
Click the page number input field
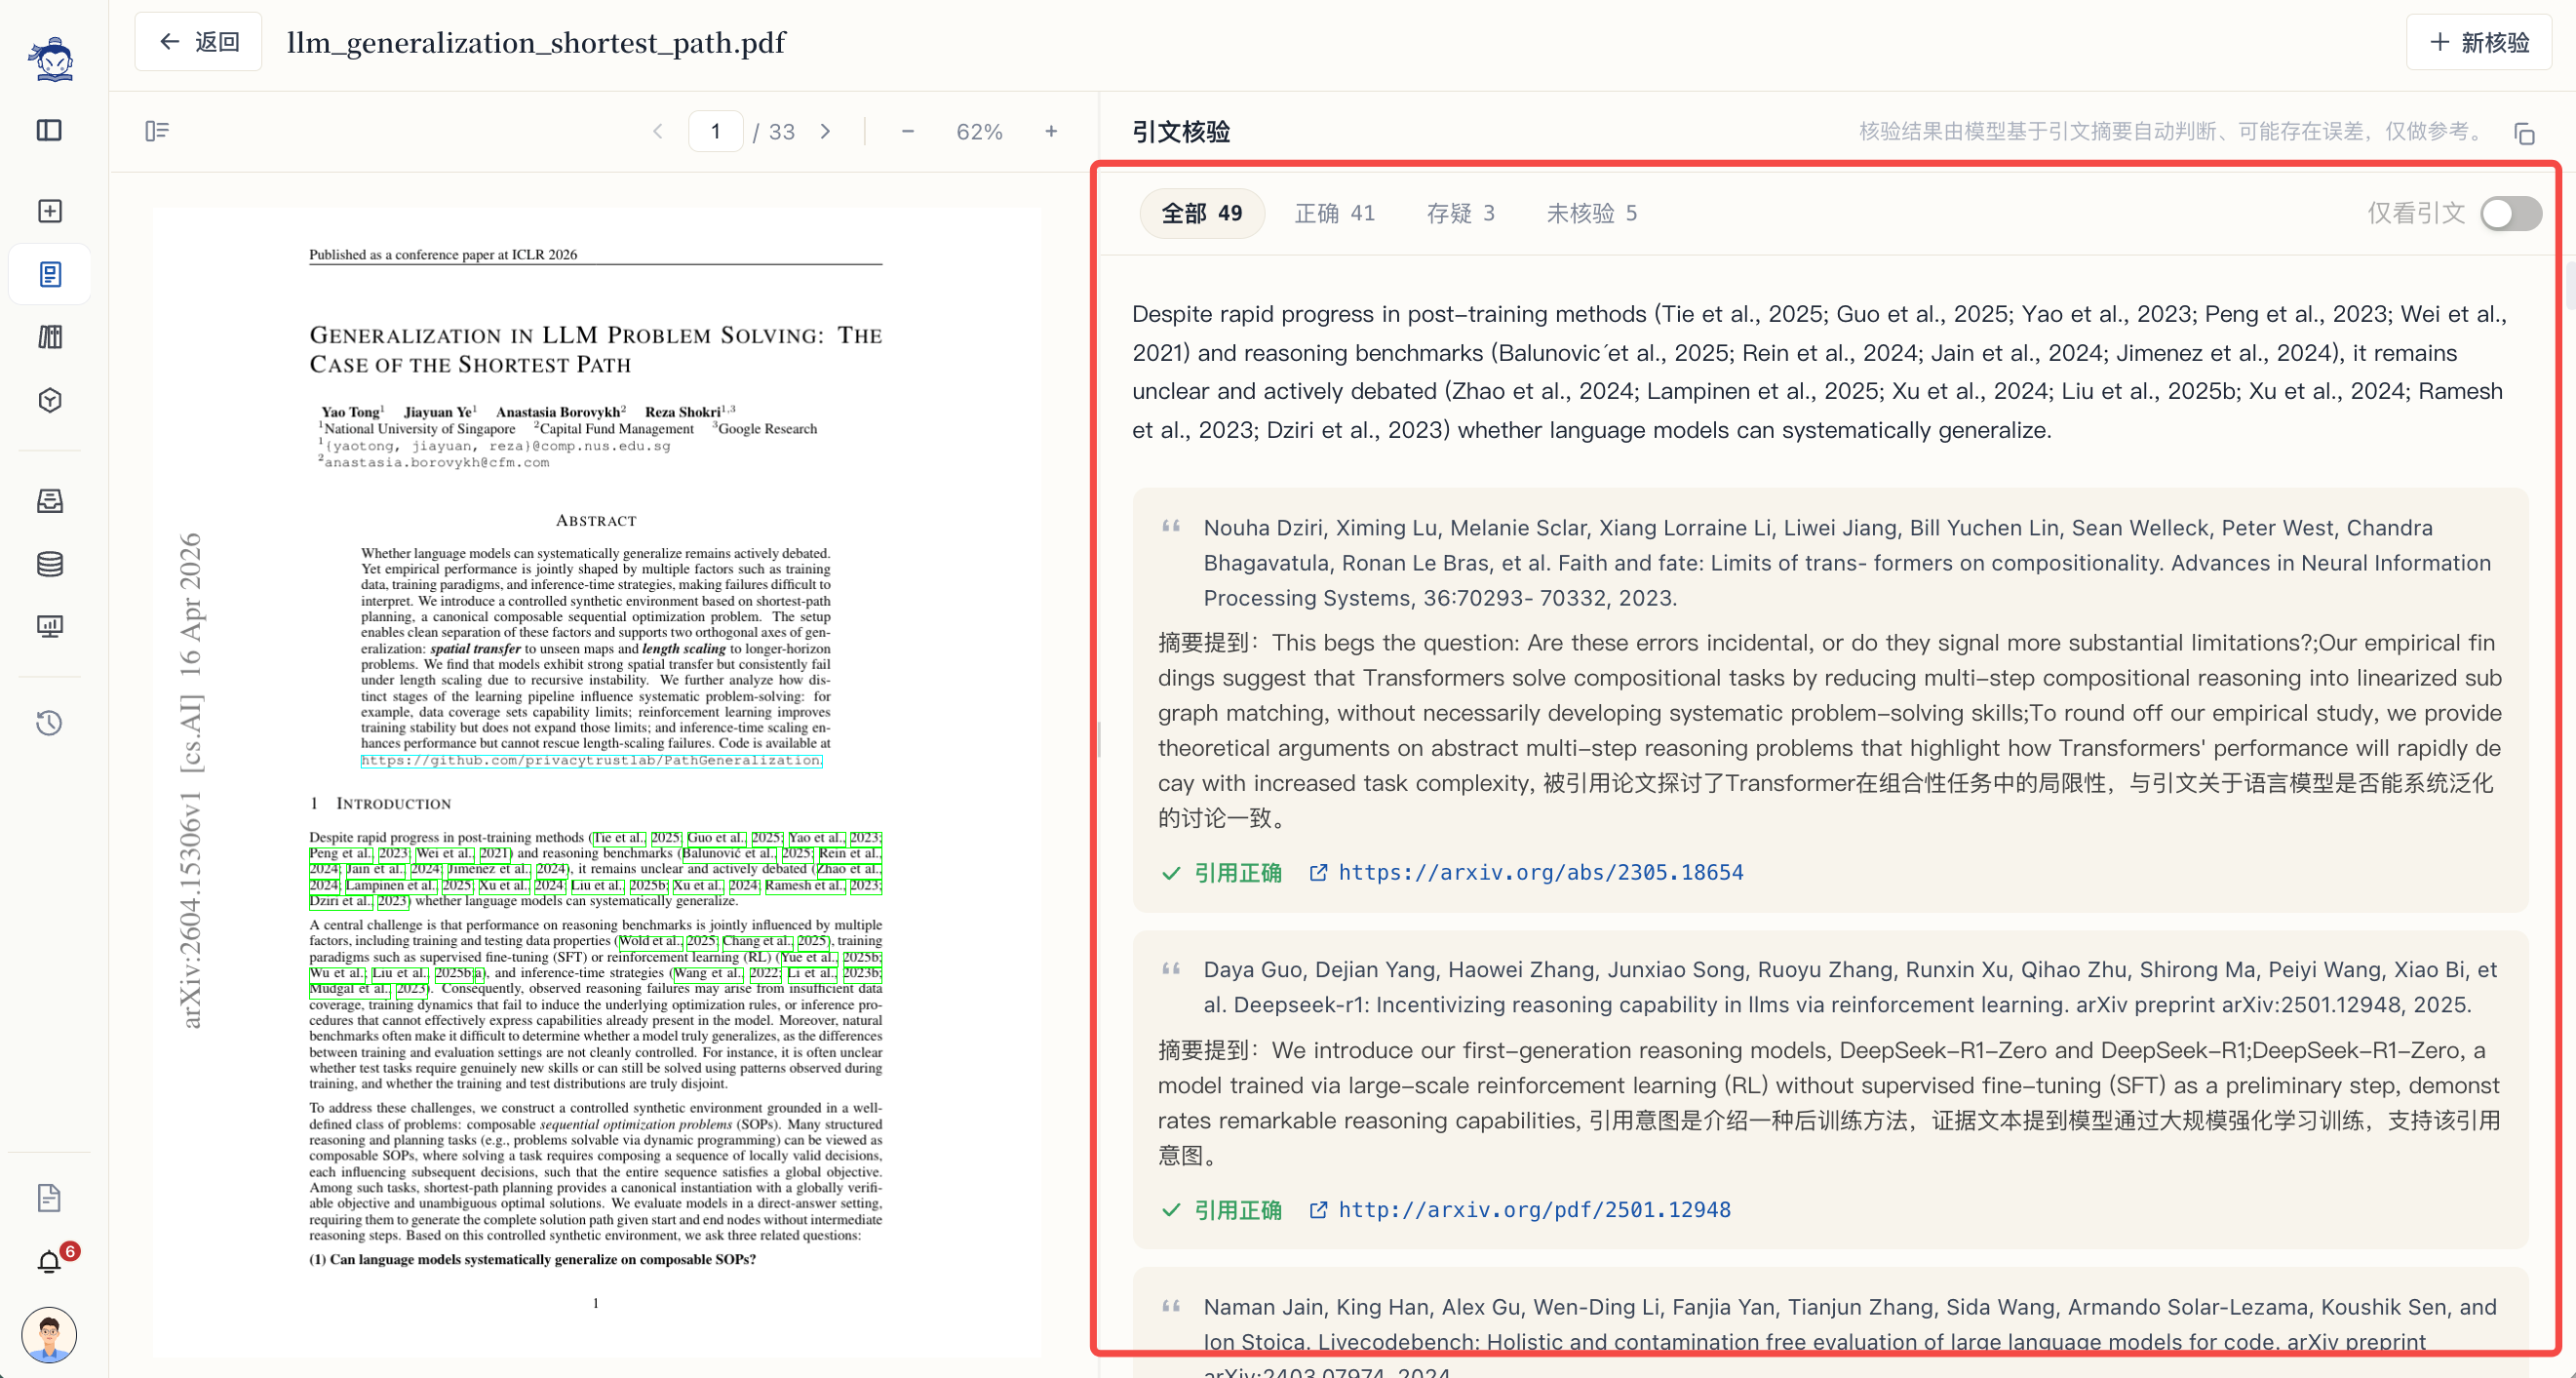[716, 131]
